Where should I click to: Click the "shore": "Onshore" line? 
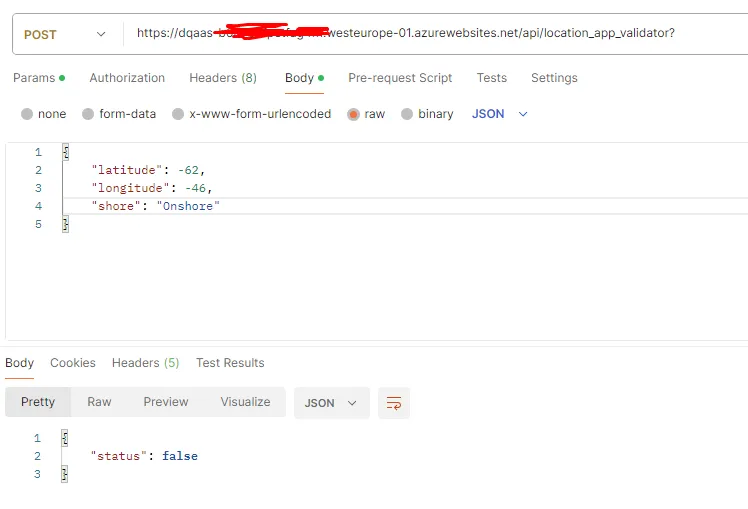pos(156,206)
